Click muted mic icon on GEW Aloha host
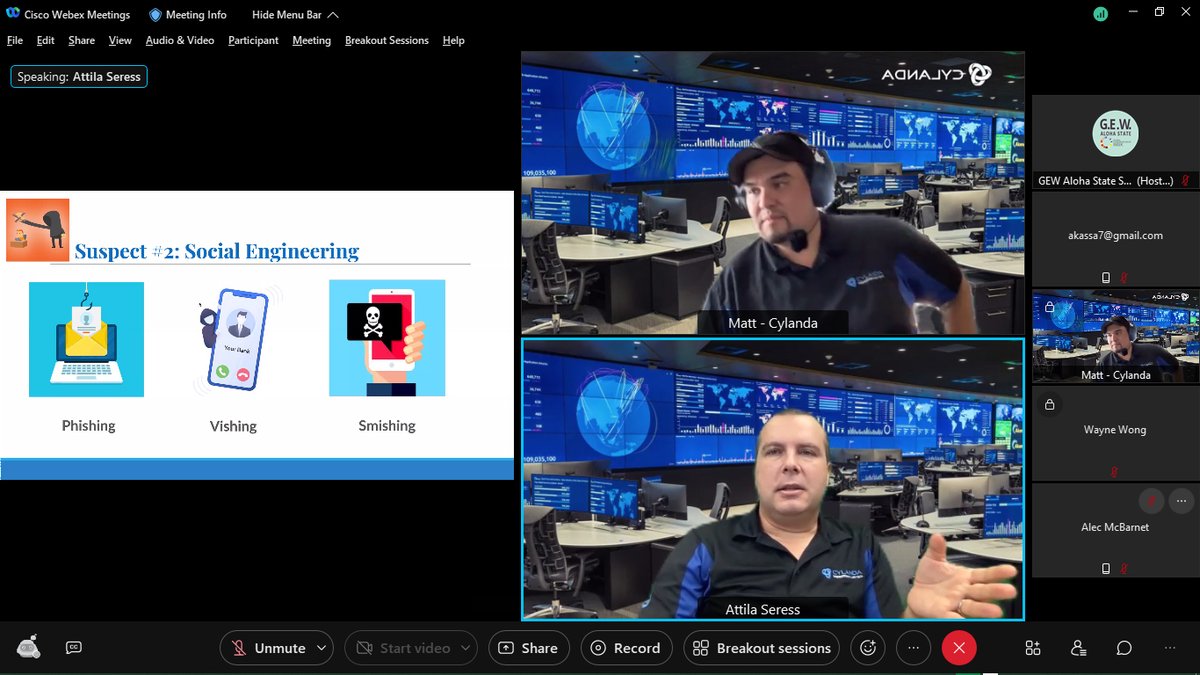 1185,181
